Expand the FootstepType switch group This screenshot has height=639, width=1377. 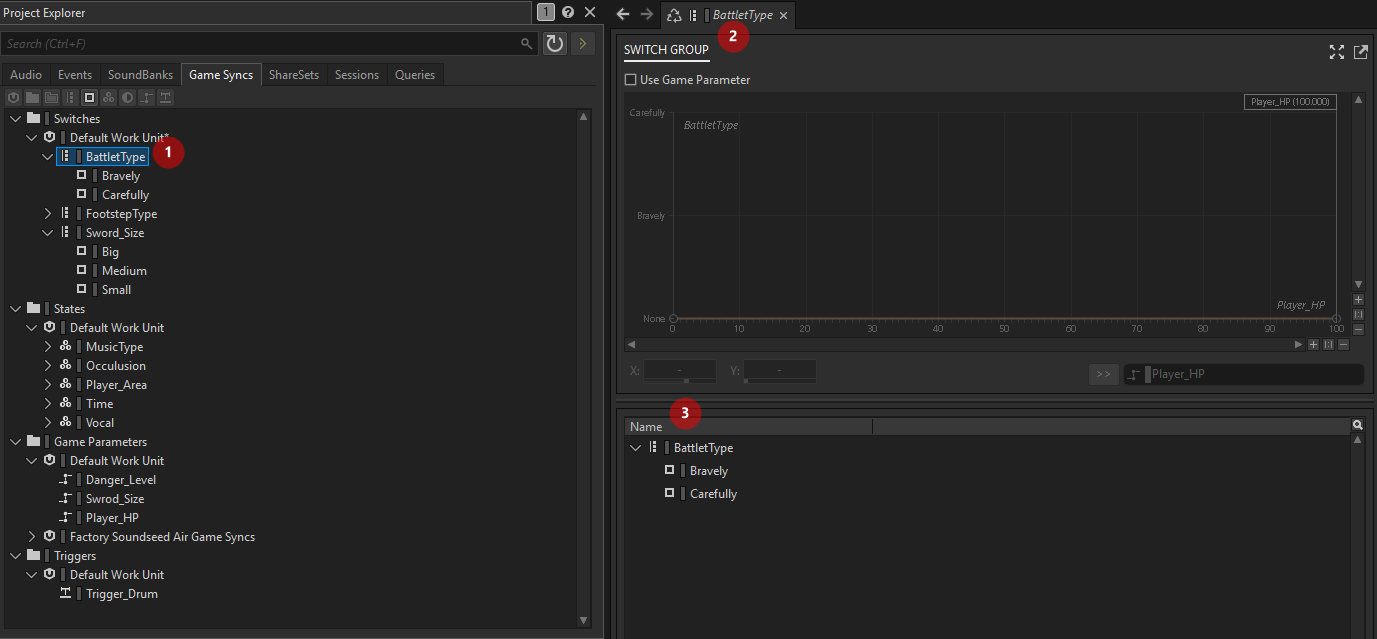[x=48, y=214]
